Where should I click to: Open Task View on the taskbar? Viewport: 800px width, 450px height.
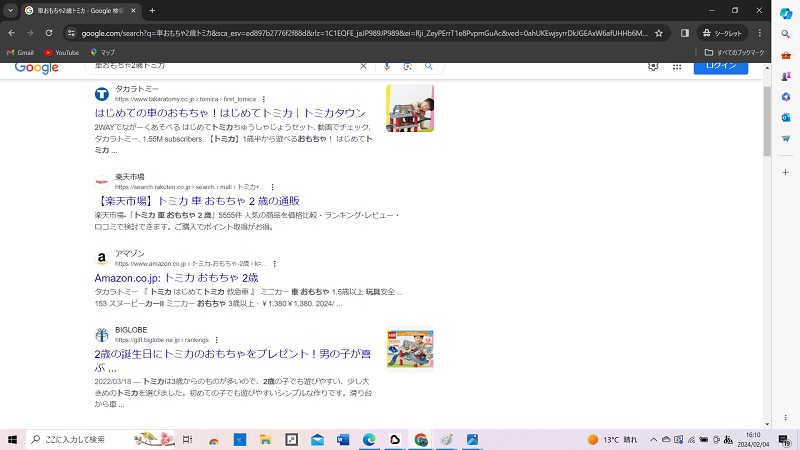tap(187, 439)
